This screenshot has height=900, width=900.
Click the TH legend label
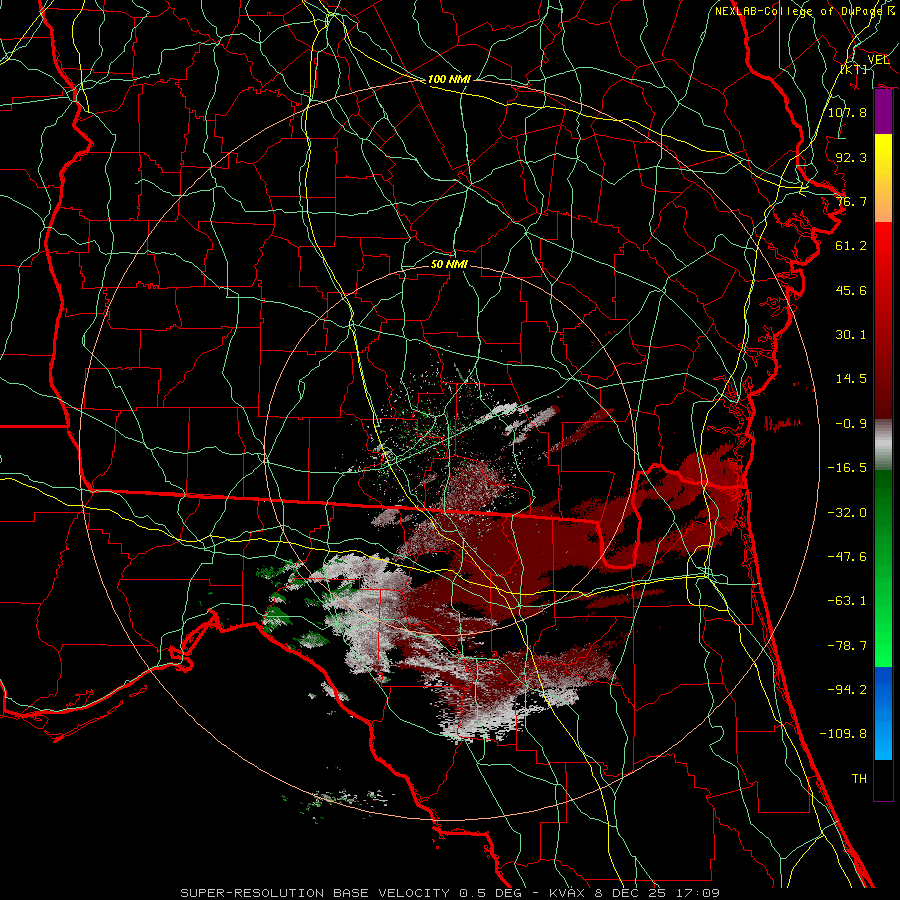click(x=859, y=779)
